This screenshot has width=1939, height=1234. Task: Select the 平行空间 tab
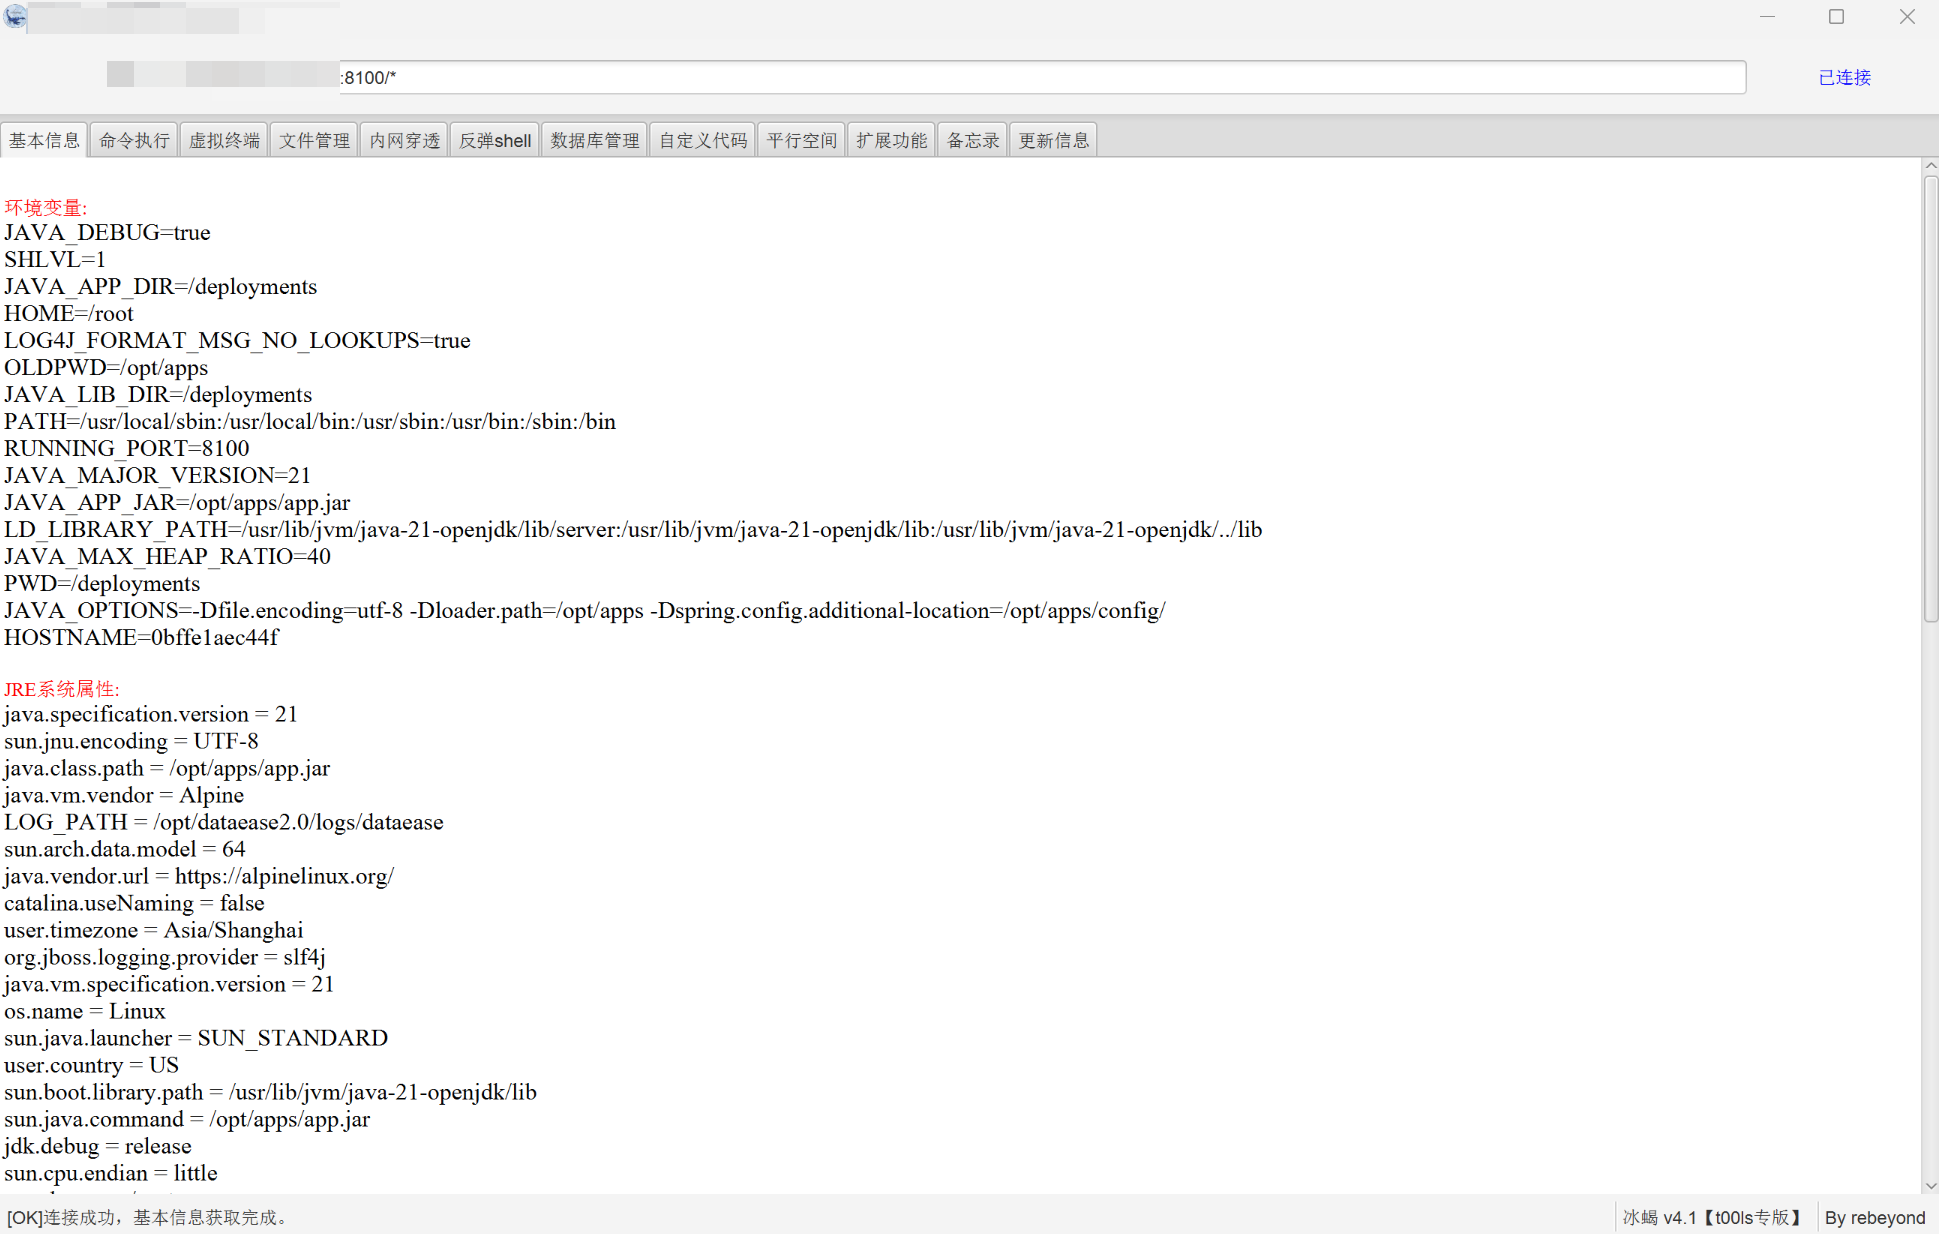click(801, 140)
